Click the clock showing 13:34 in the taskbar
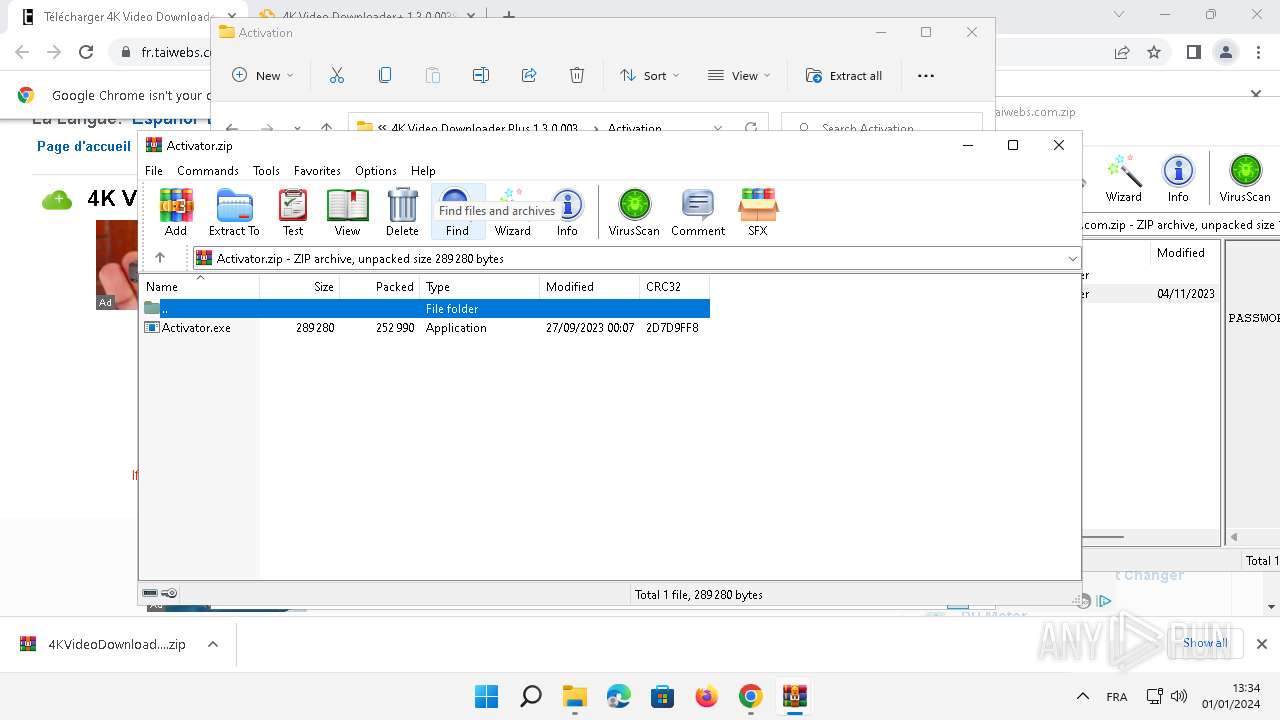Image resolution: width=1280 pixels, height=720 pixels. (1245, 688)
